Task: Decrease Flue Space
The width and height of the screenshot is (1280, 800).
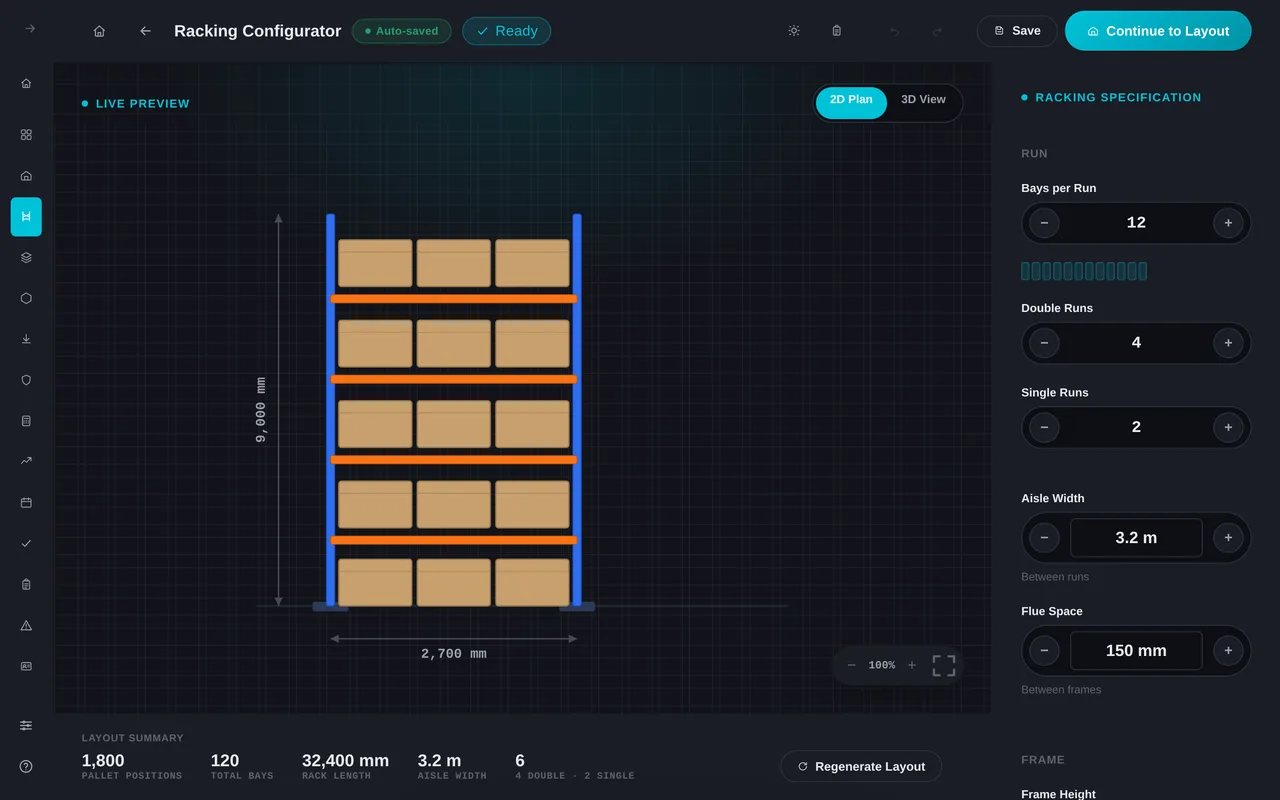Action: point(1044,651)
